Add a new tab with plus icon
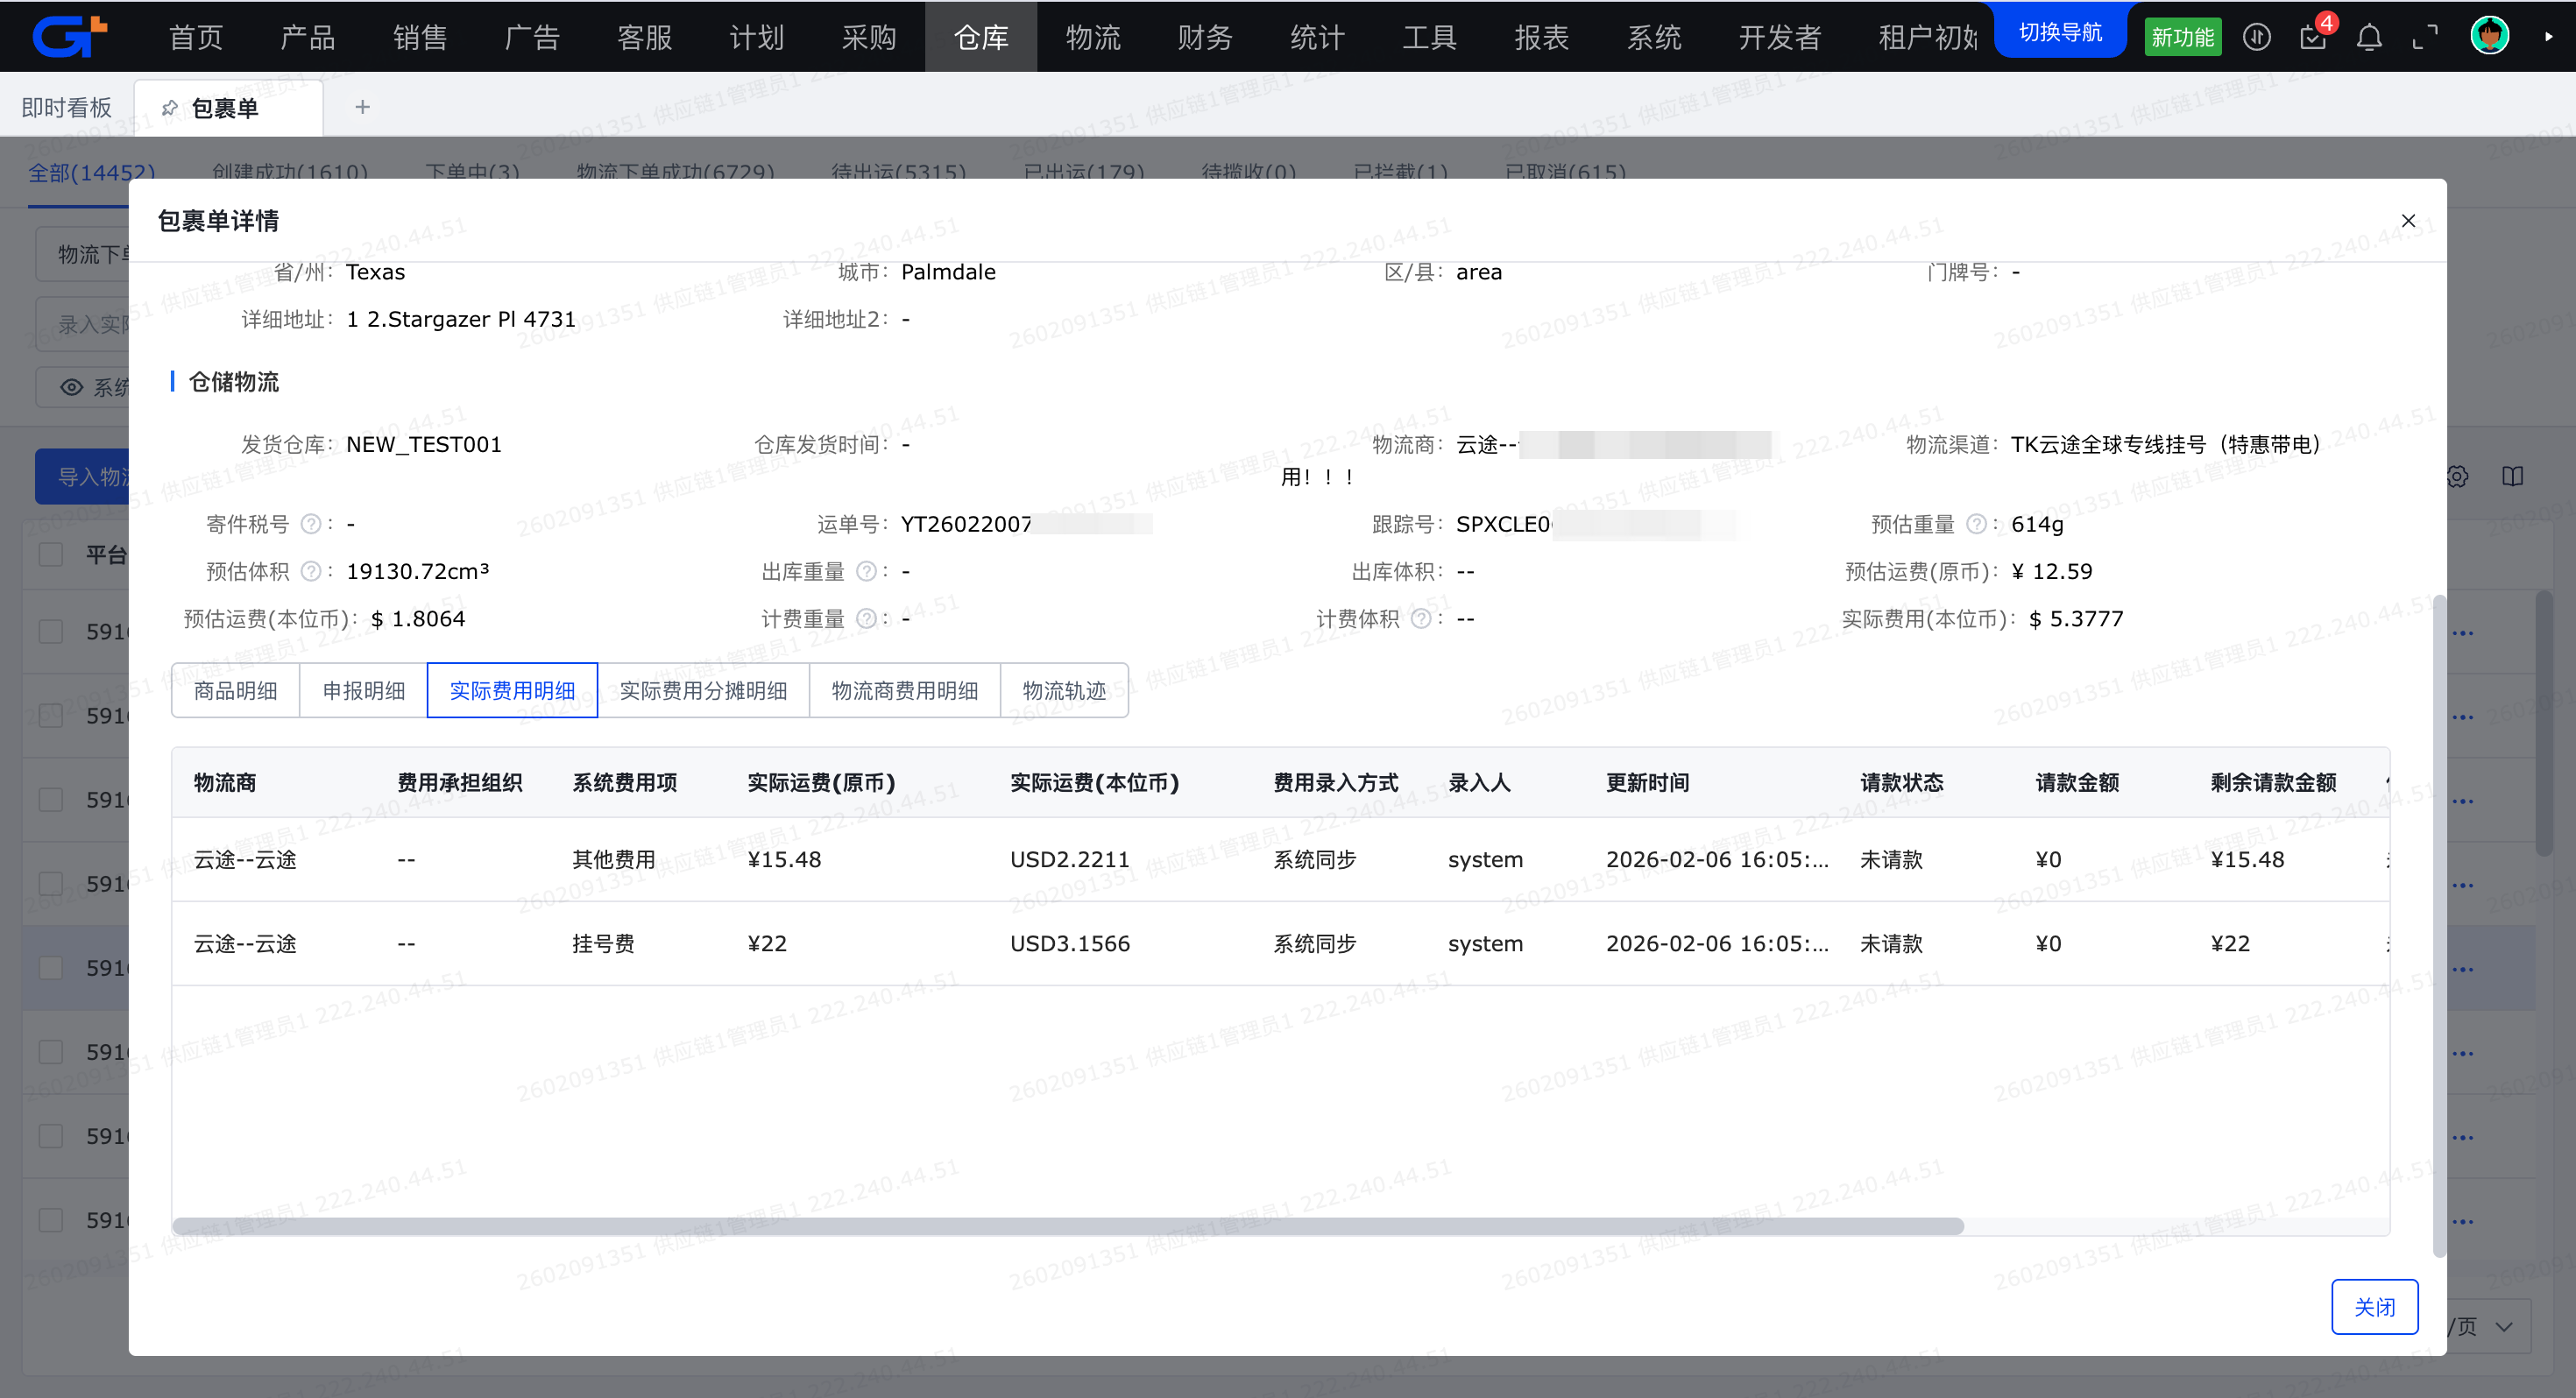The height and width of the screenshot is (1398, 2576). [x=362, y=107]
